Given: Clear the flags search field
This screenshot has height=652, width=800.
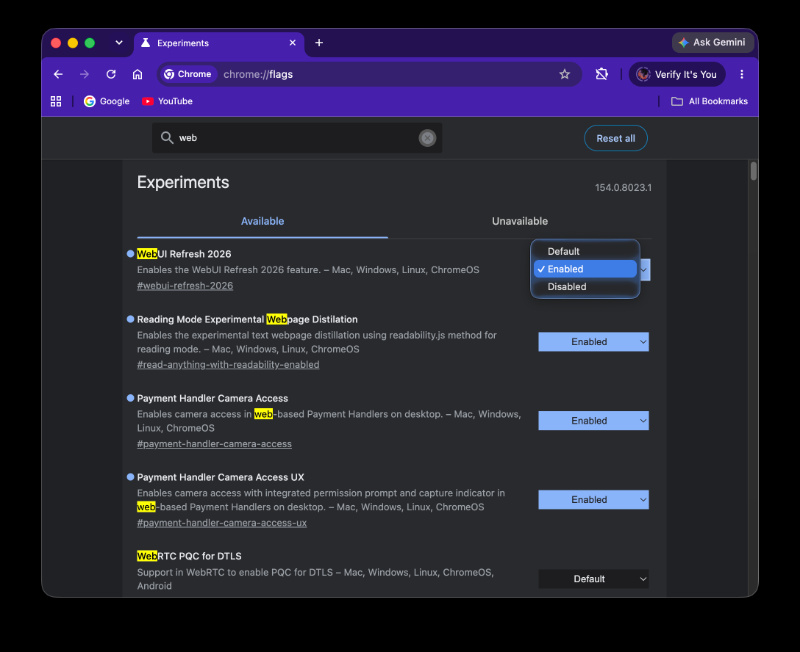Looking at the screenshot, I should coord(427,138).
